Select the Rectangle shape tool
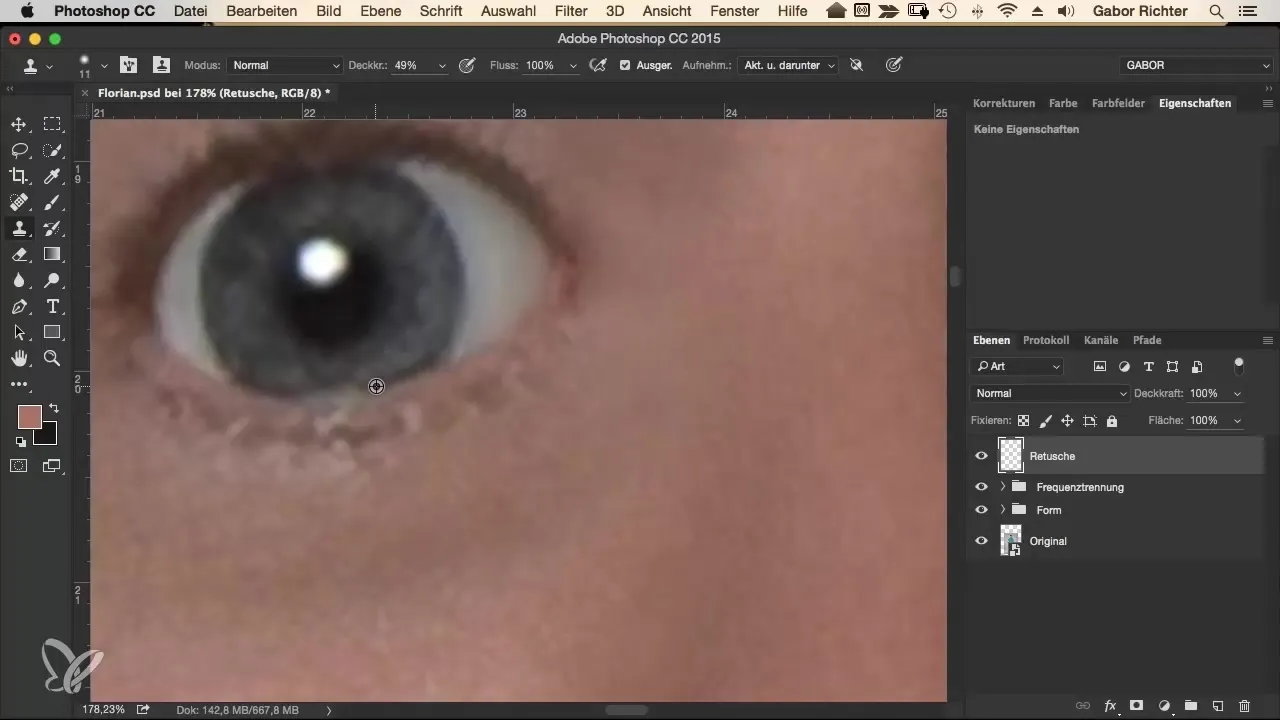This screenshot has height=720, width=1280. coord(52,333)
